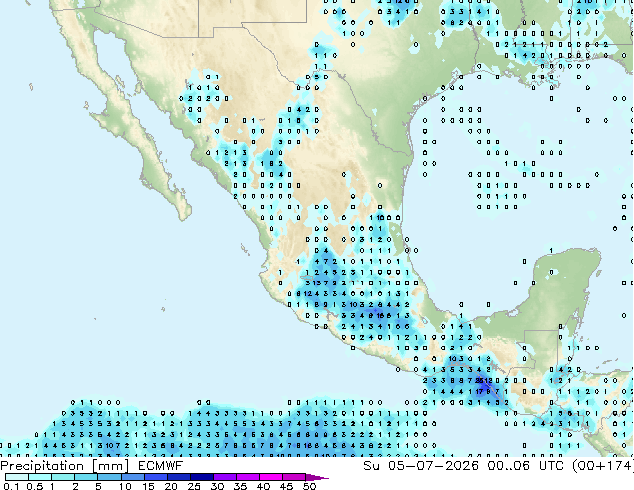Click the "50" legend value
This screenshot has width=634, height=490.
(x=309, y=486)
